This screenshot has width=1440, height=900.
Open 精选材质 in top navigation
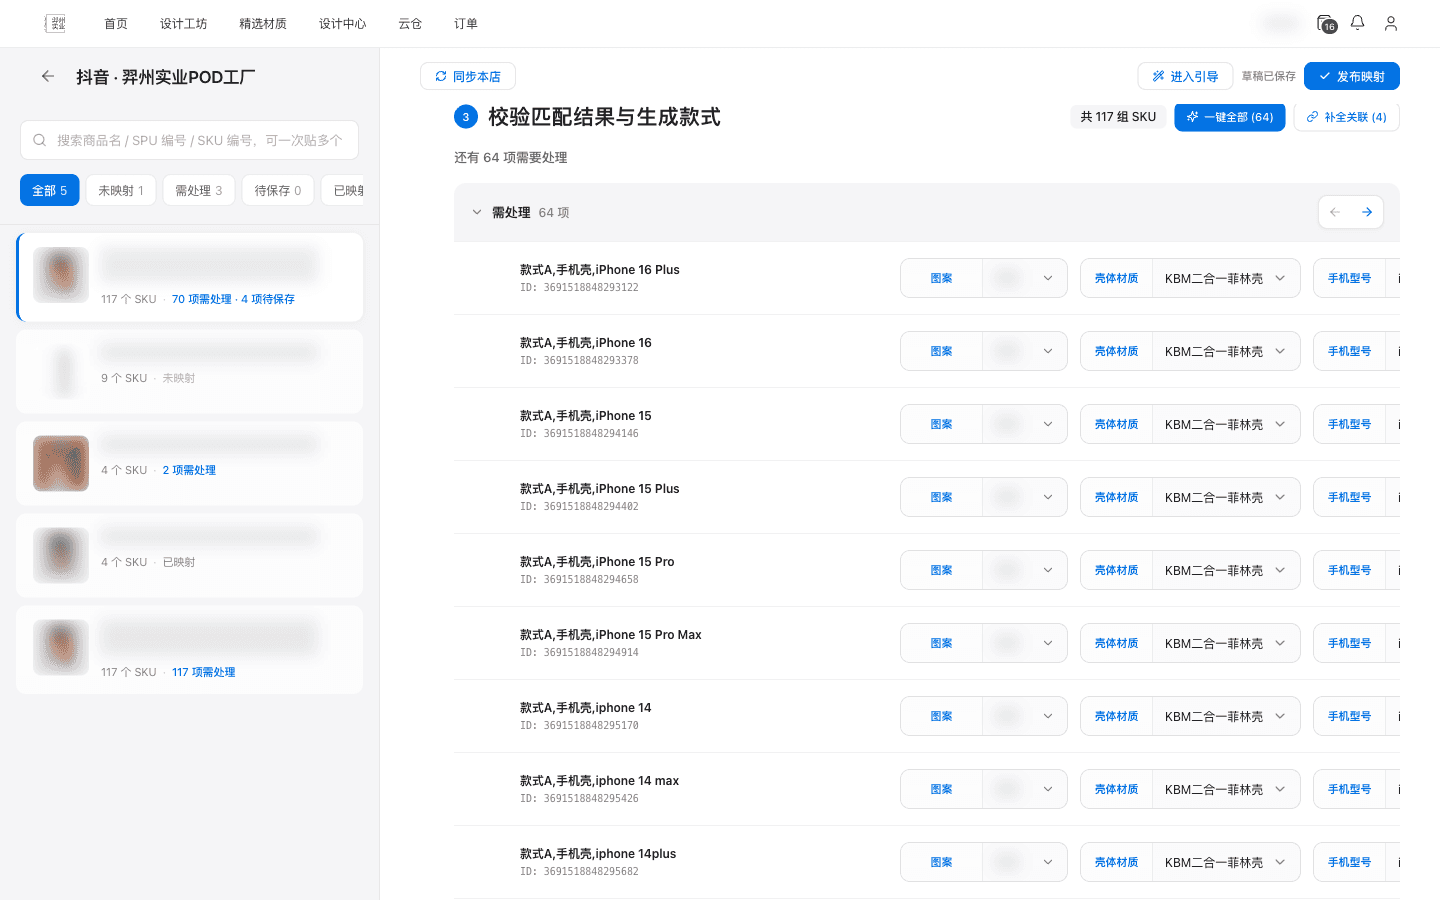pos(263,23)
